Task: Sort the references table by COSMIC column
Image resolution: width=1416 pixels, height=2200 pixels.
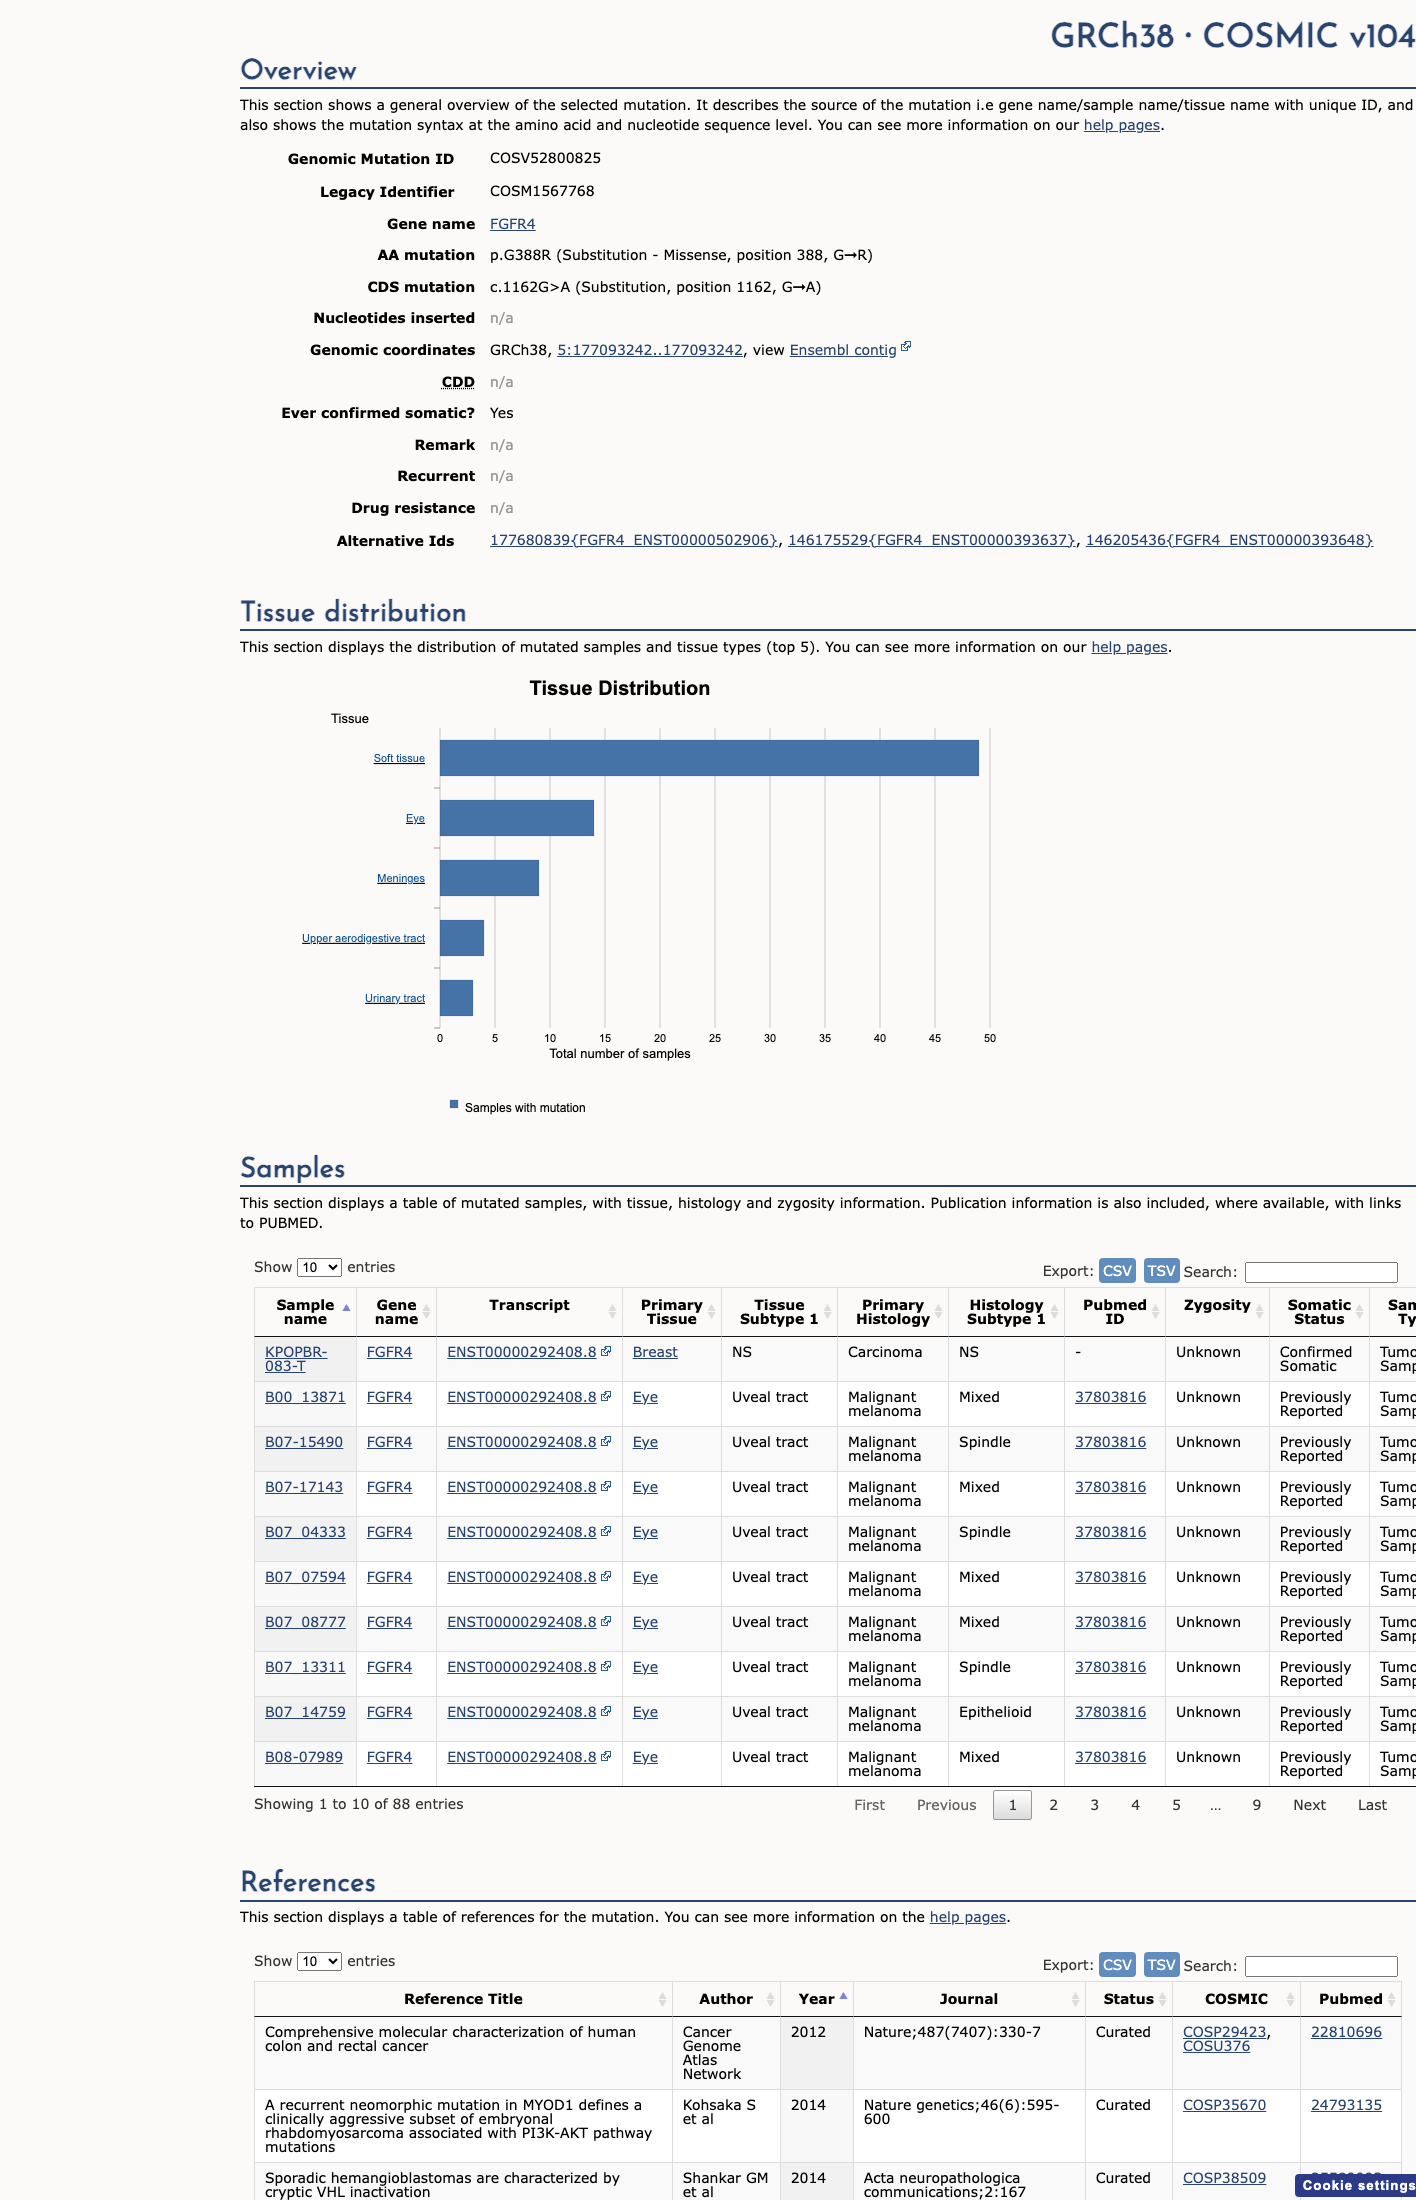Action: tap(1236, 1999)
